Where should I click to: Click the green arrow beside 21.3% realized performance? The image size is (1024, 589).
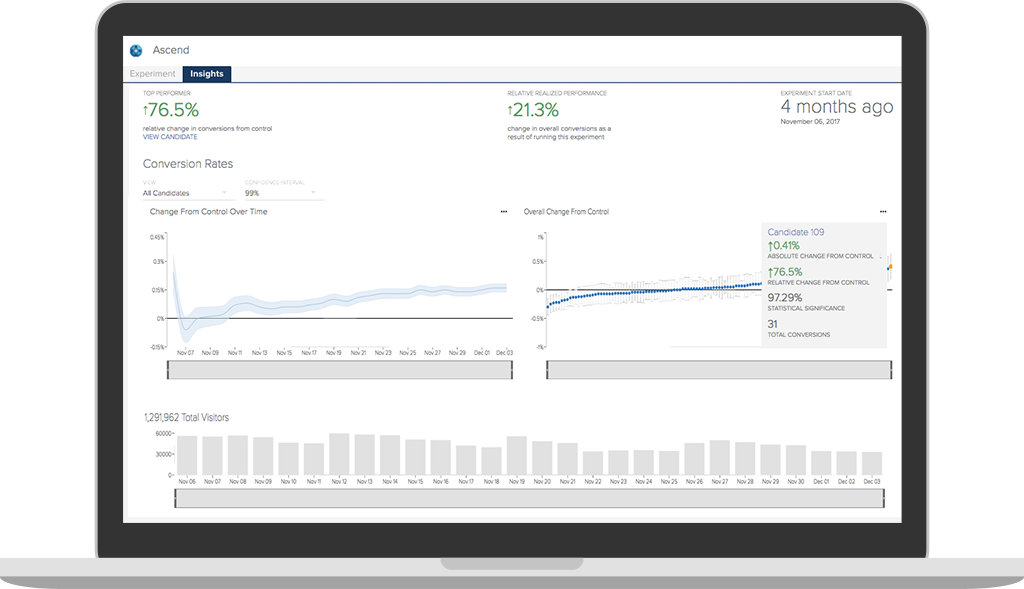[x=510, y=110]
